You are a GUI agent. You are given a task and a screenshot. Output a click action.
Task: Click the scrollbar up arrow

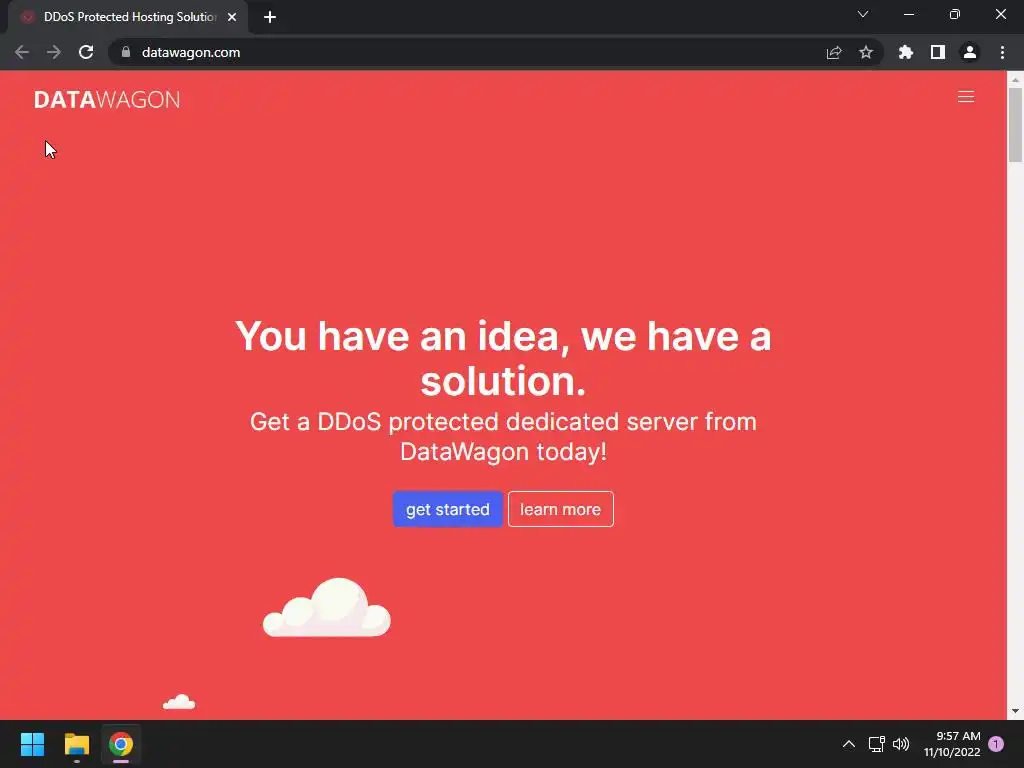[1015, 79]
